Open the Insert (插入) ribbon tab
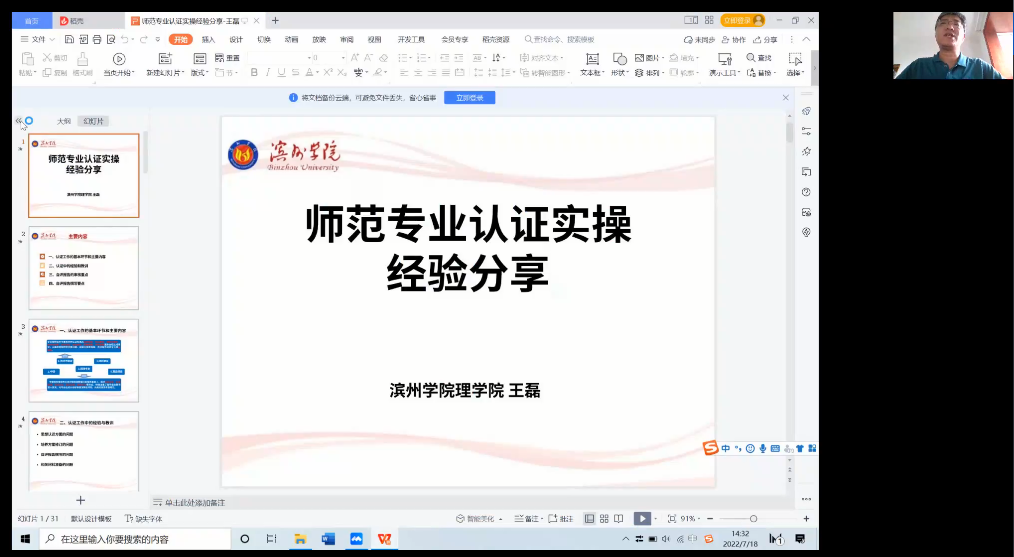 pos(208,39)
